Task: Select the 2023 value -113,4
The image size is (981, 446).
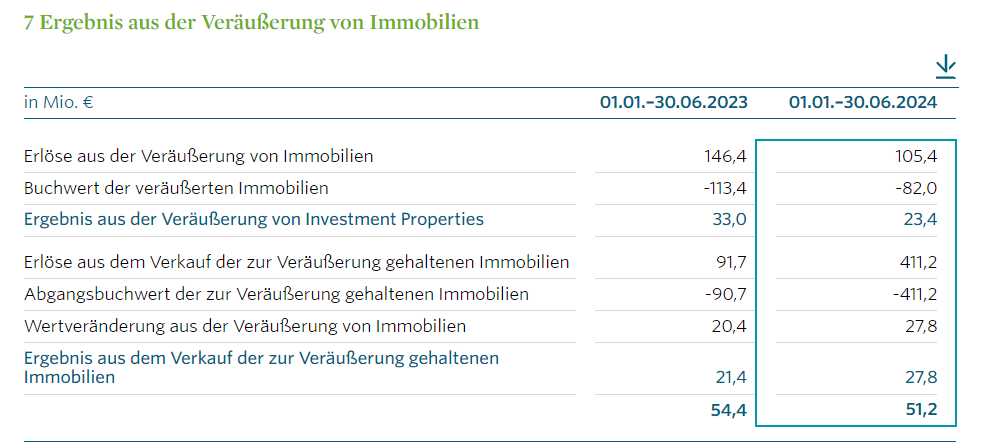Action: click(723, 188)
